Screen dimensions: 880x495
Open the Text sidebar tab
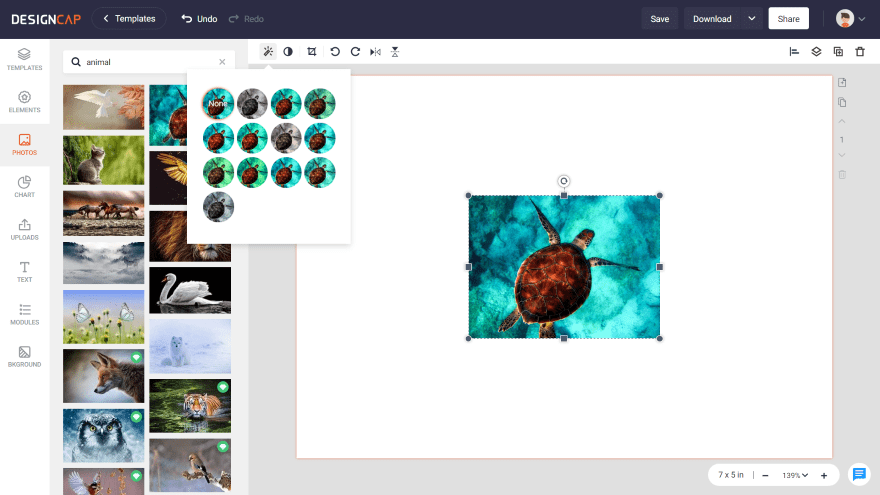click(24, 272)
